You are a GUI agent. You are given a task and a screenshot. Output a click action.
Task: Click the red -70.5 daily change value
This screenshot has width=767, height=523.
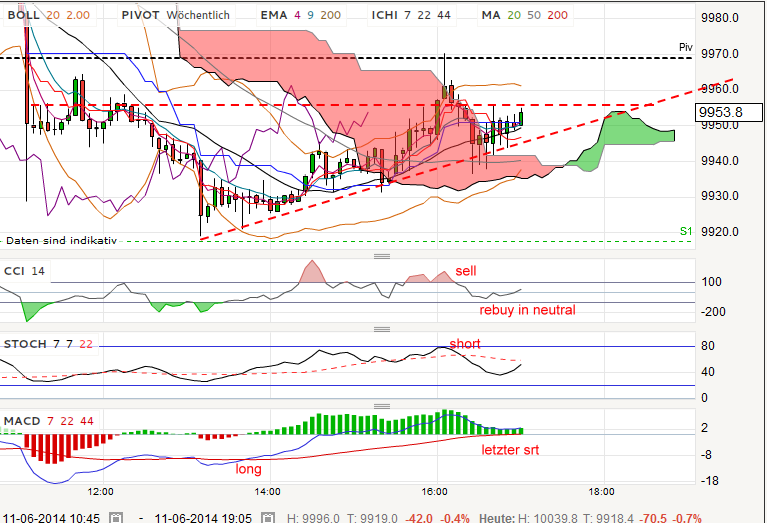654,518
